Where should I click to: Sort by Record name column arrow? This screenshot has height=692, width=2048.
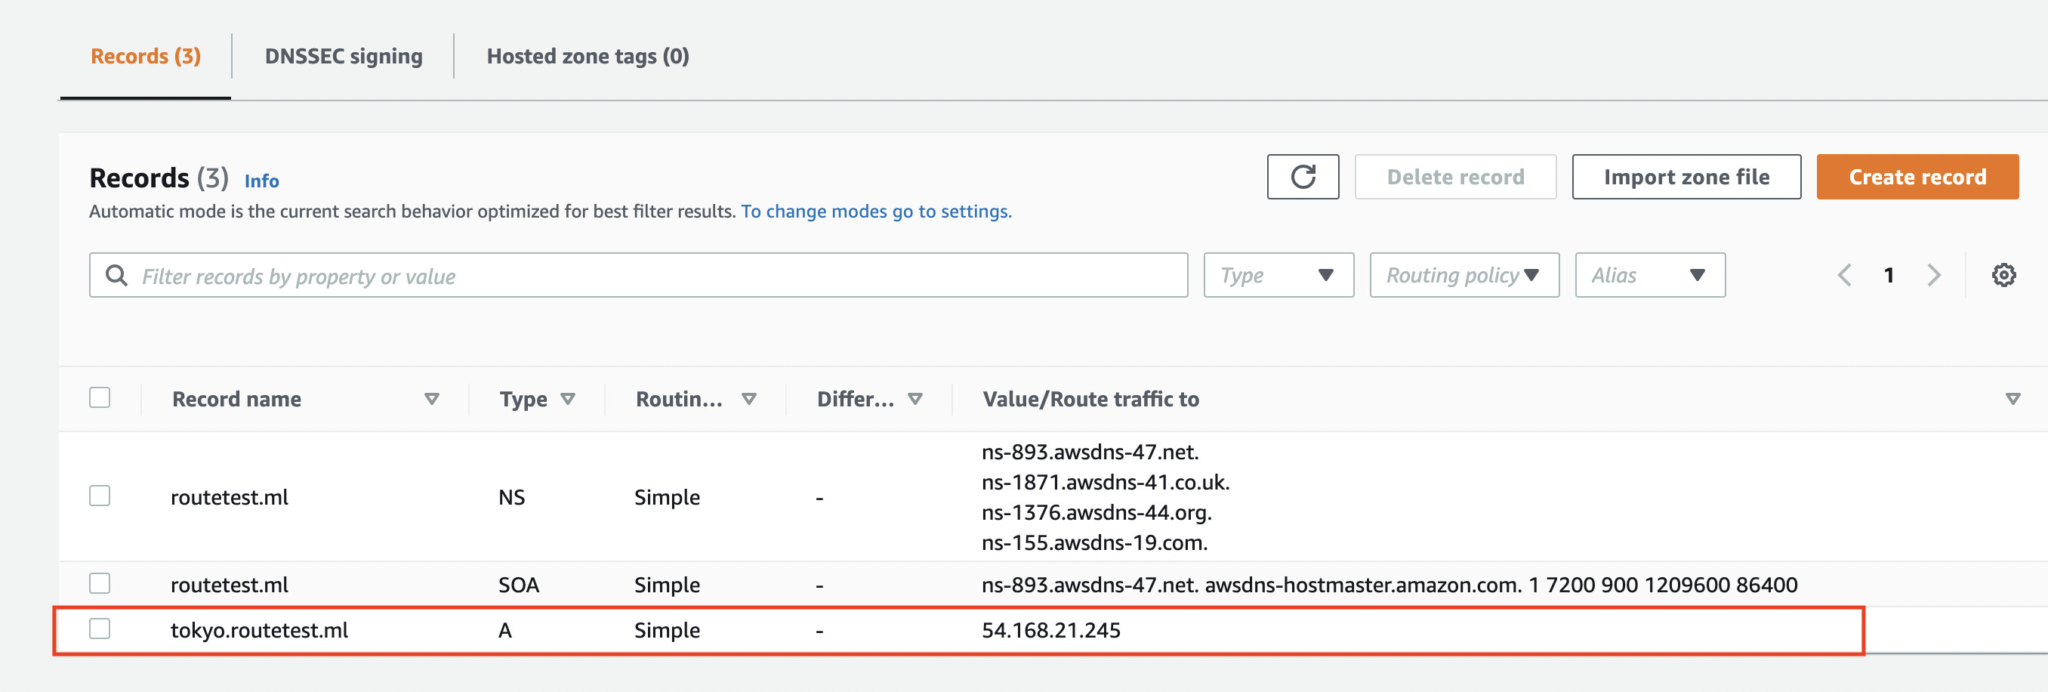click(432, 399)
